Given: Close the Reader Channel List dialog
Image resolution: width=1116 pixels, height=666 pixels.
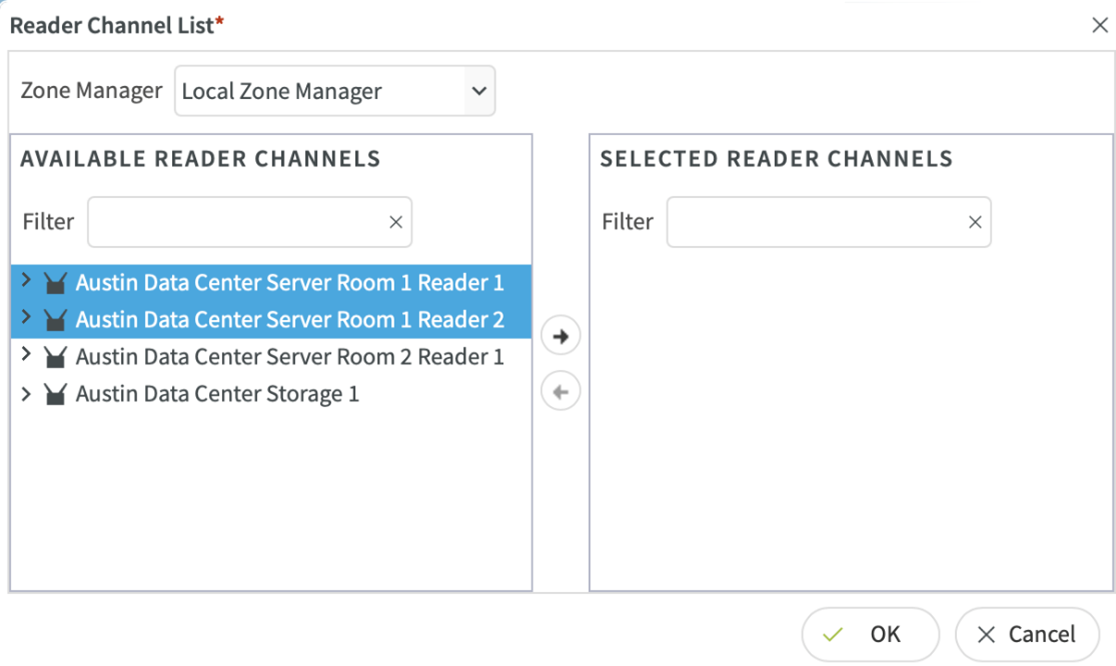Looking at the screenshot, I should [x=1099, y=26].
